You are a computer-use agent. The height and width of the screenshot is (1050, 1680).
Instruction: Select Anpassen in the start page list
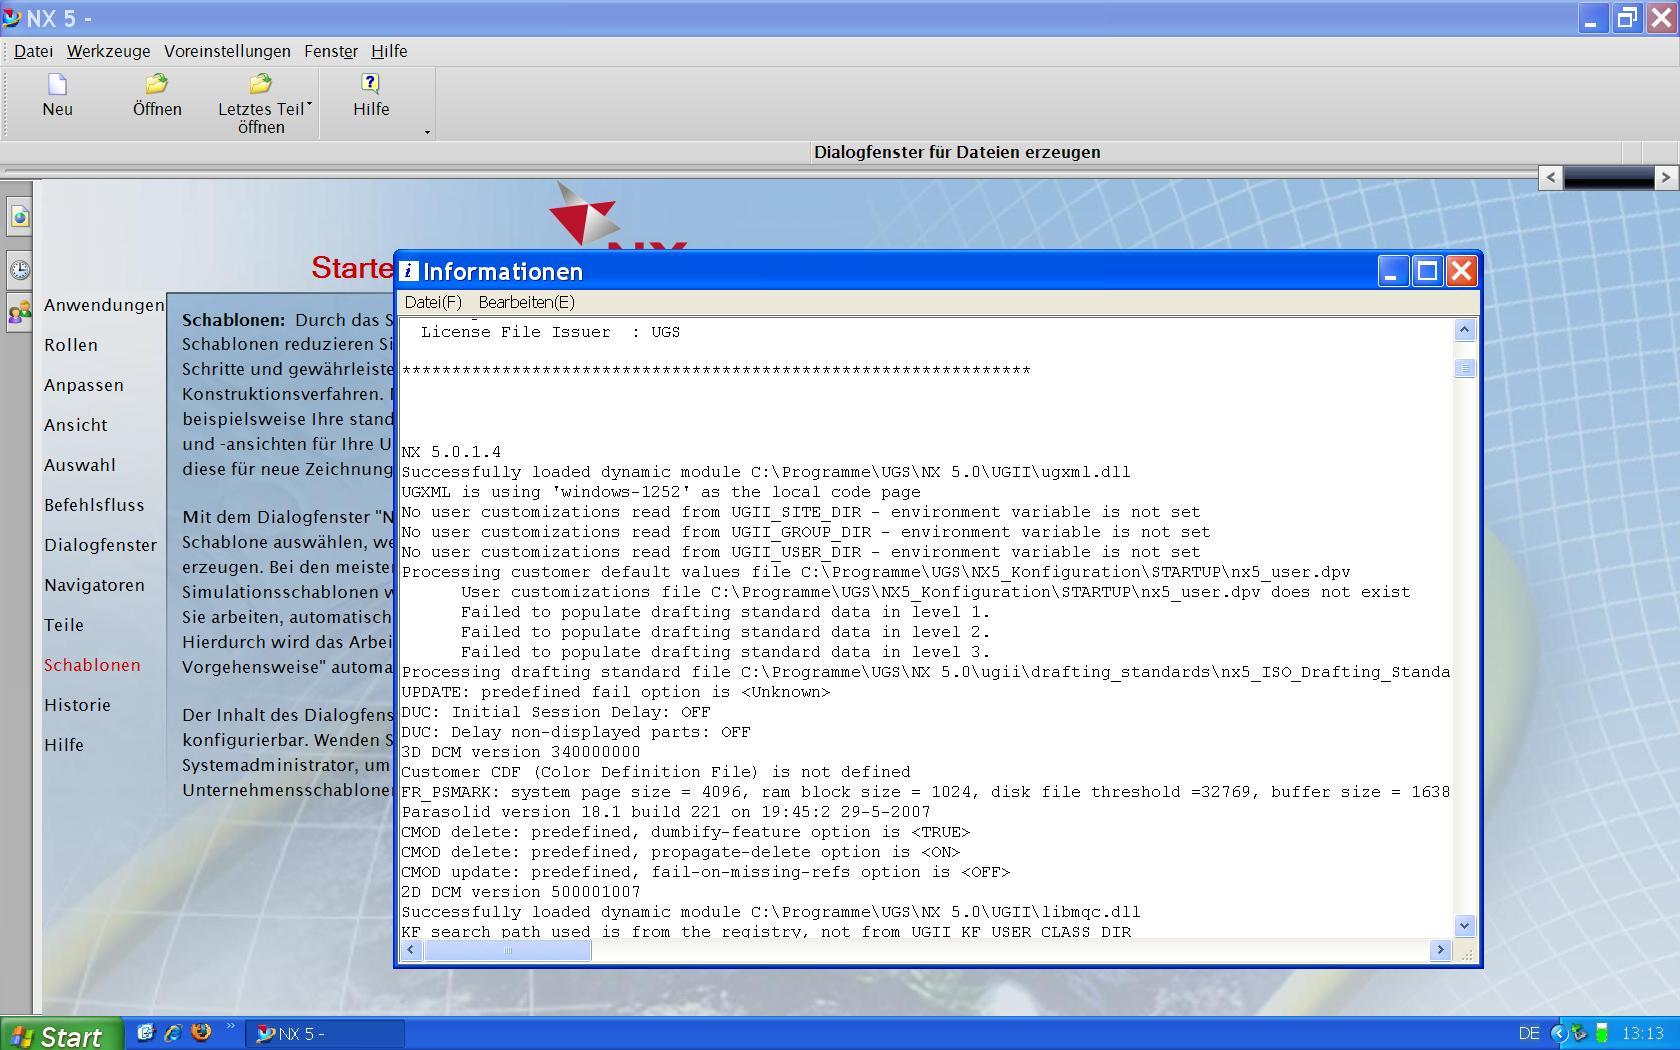pos(84,385)
